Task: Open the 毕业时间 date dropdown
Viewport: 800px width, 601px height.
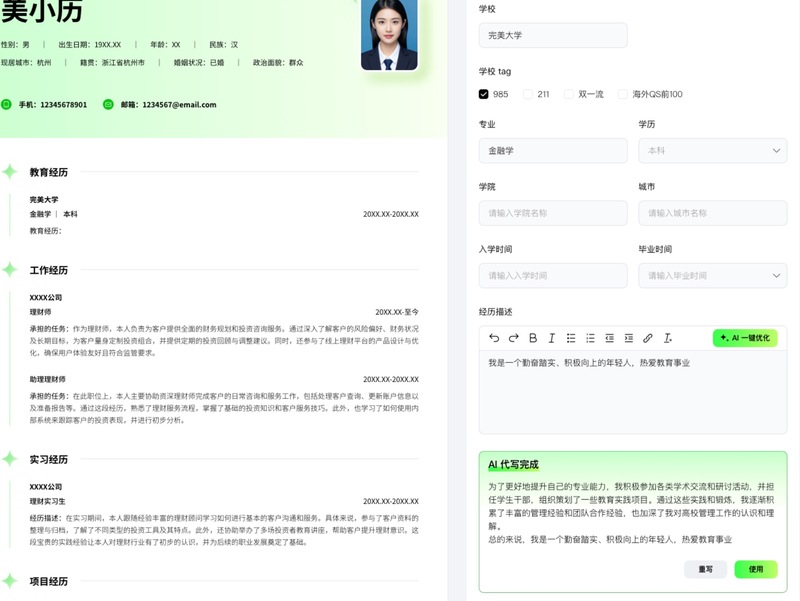Action: [713, 276]
